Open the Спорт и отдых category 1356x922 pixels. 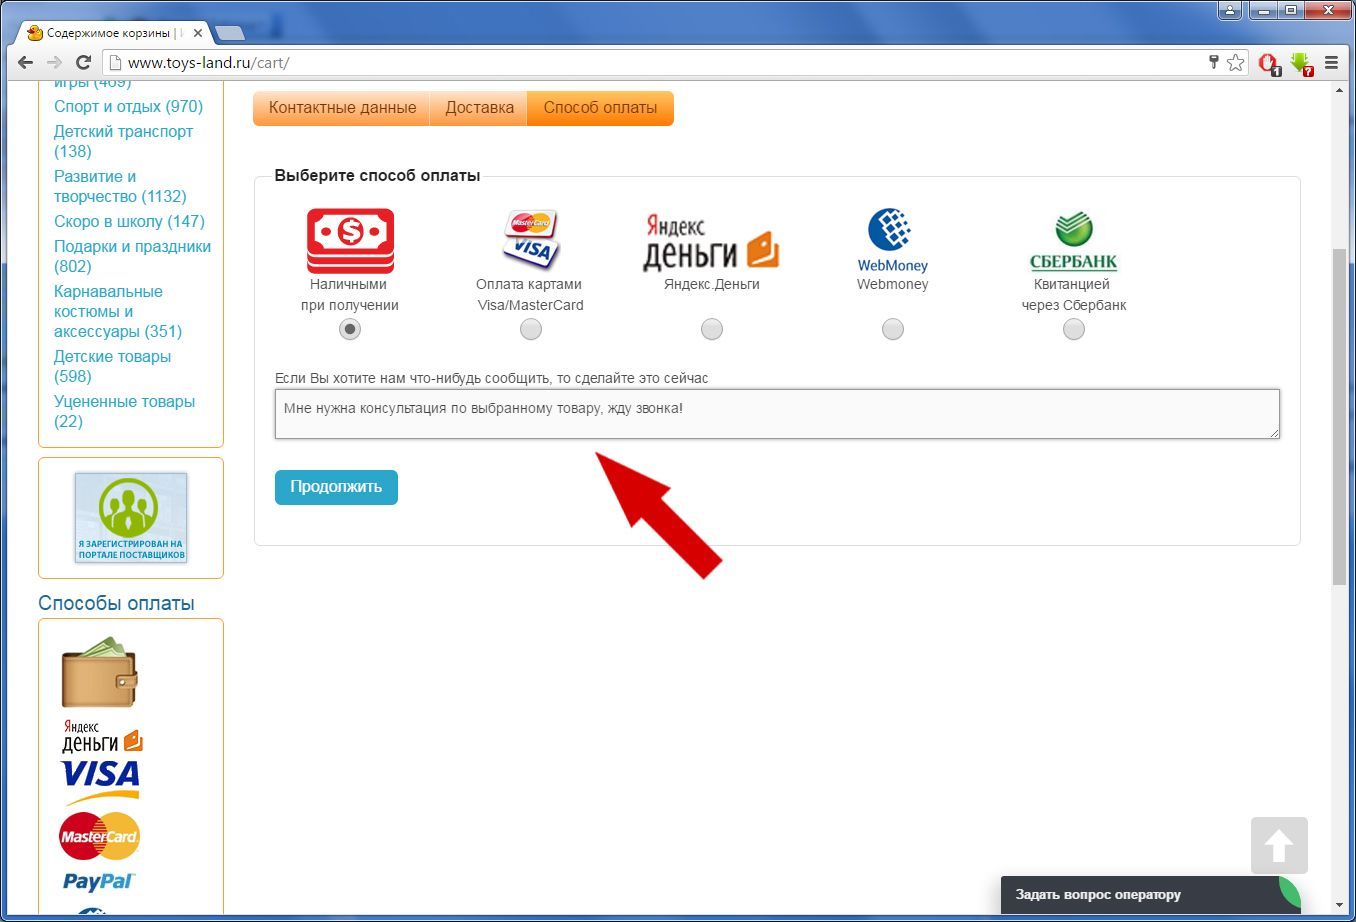point(128,106)
